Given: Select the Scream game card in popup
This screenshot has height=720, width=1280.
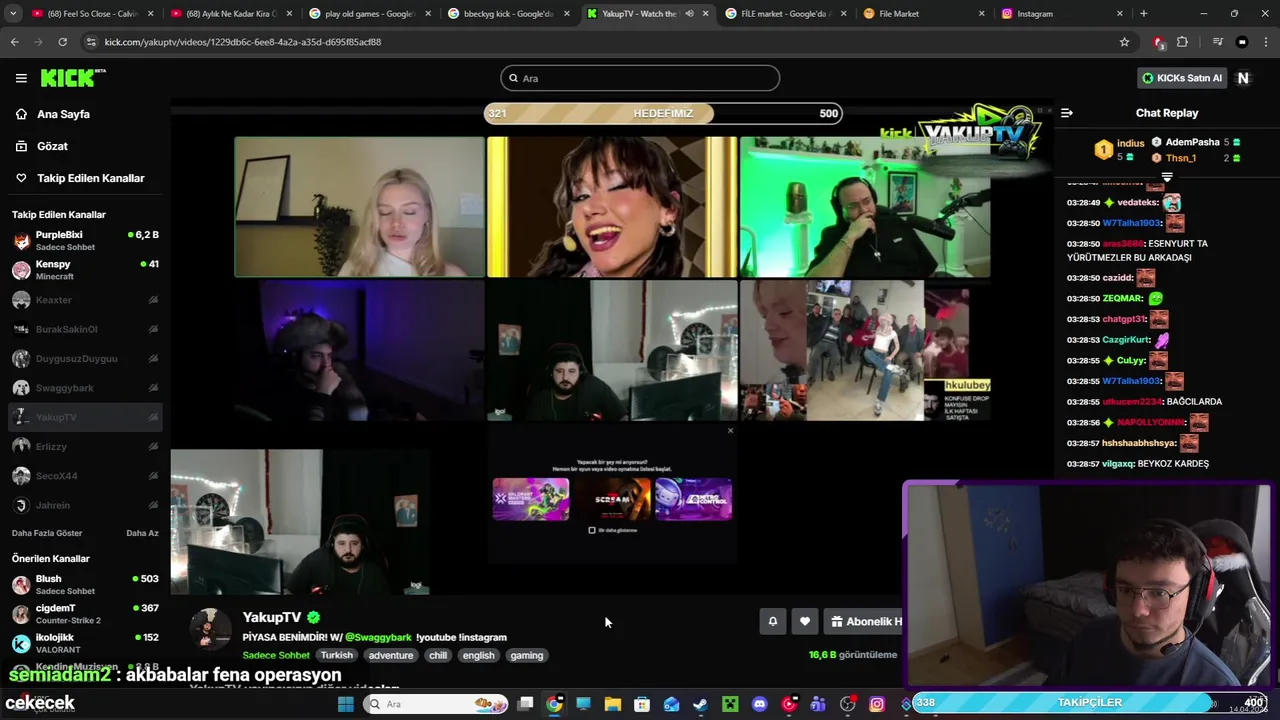Looking at the screenshot, I should click(612, 499).
